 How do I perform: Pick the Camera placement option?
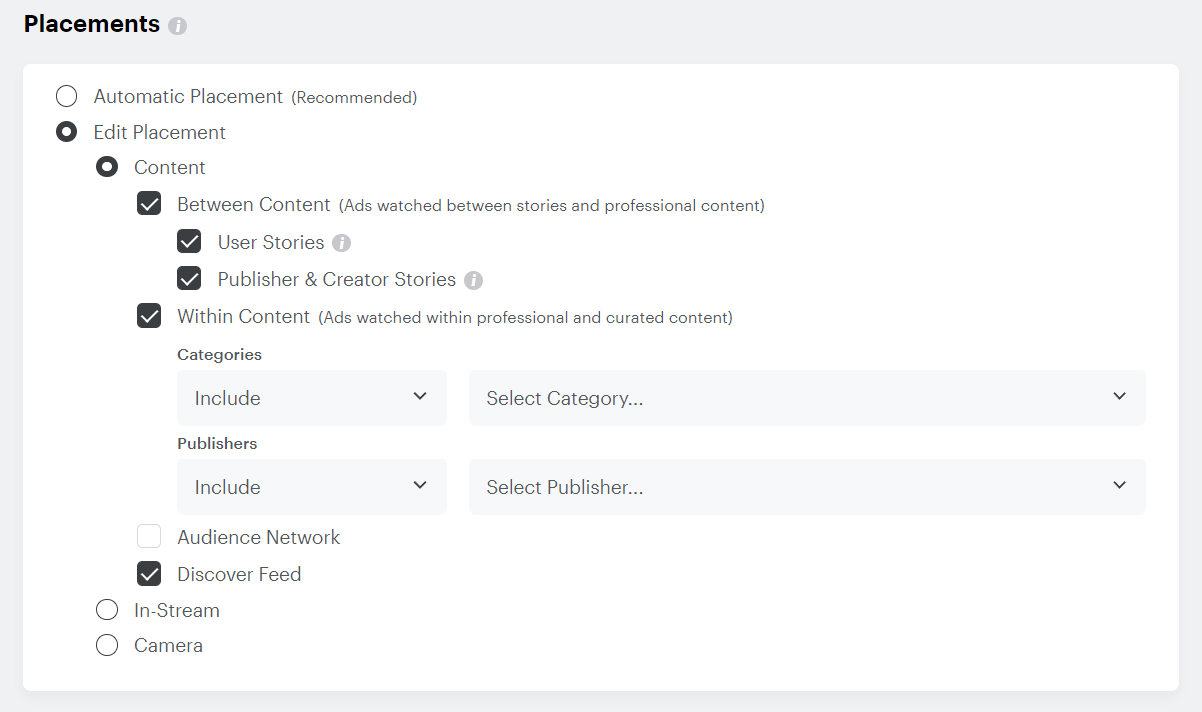[107, 645]
